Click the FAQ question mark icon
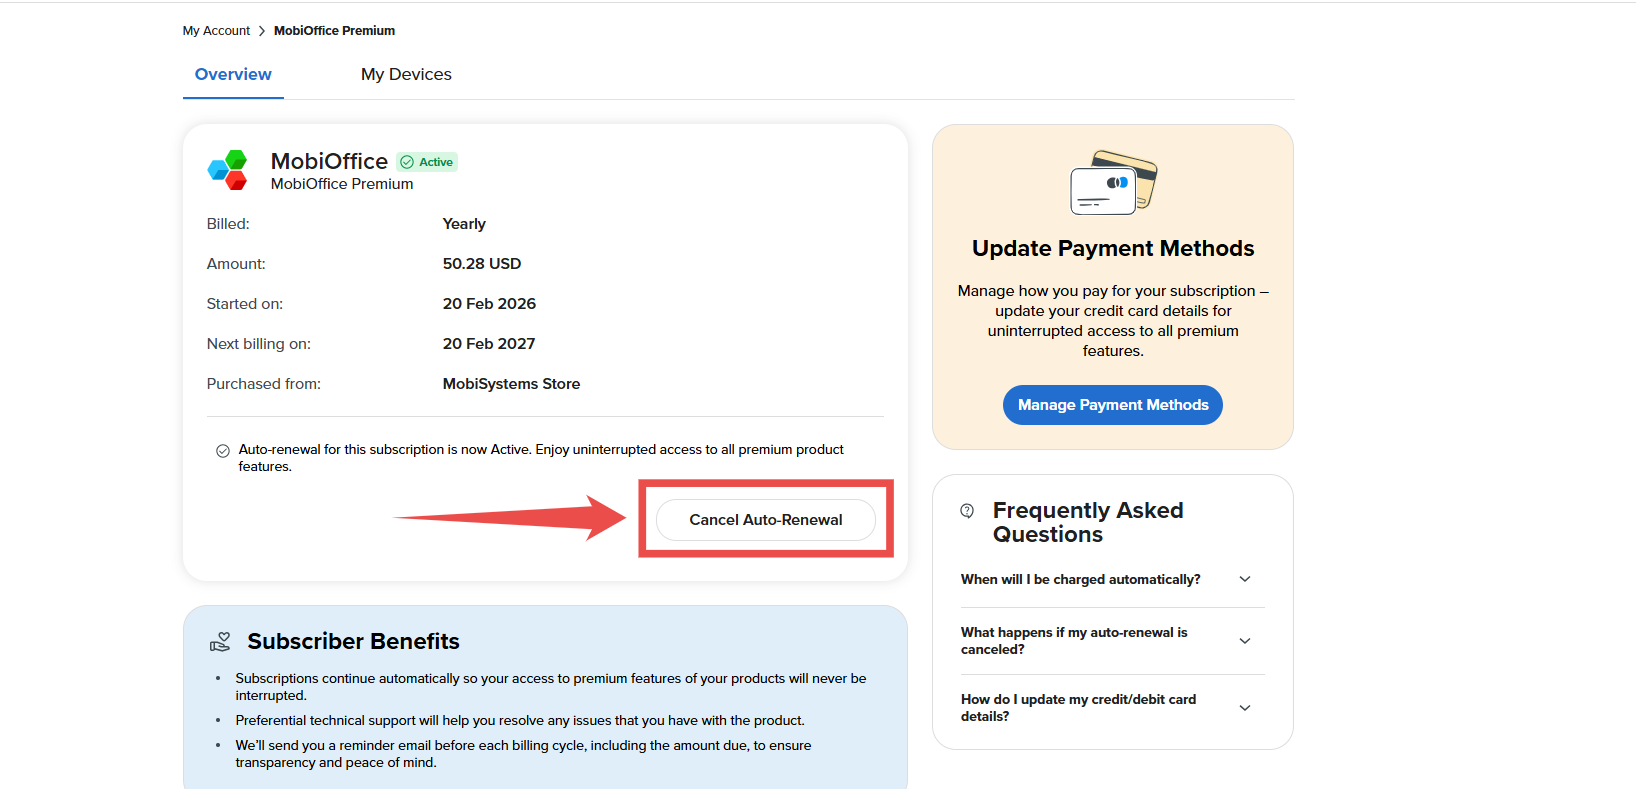Image resolution: width=1636 pixels, height=789 pixels. [967, 511]
